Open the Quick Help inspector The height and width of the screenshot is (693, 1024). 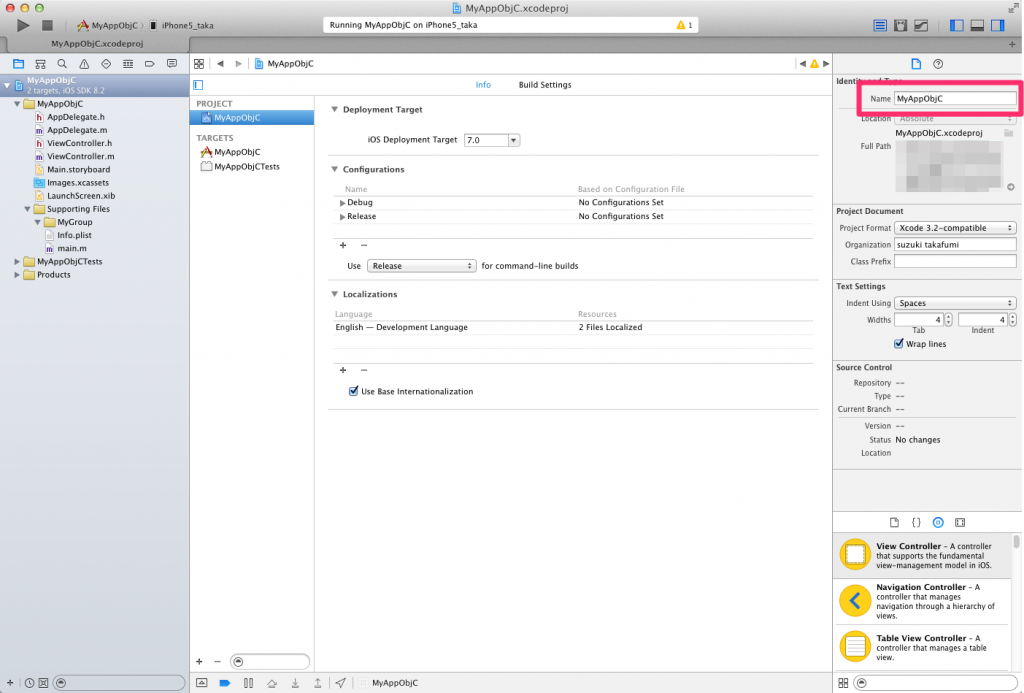click(x=938, y=64)
